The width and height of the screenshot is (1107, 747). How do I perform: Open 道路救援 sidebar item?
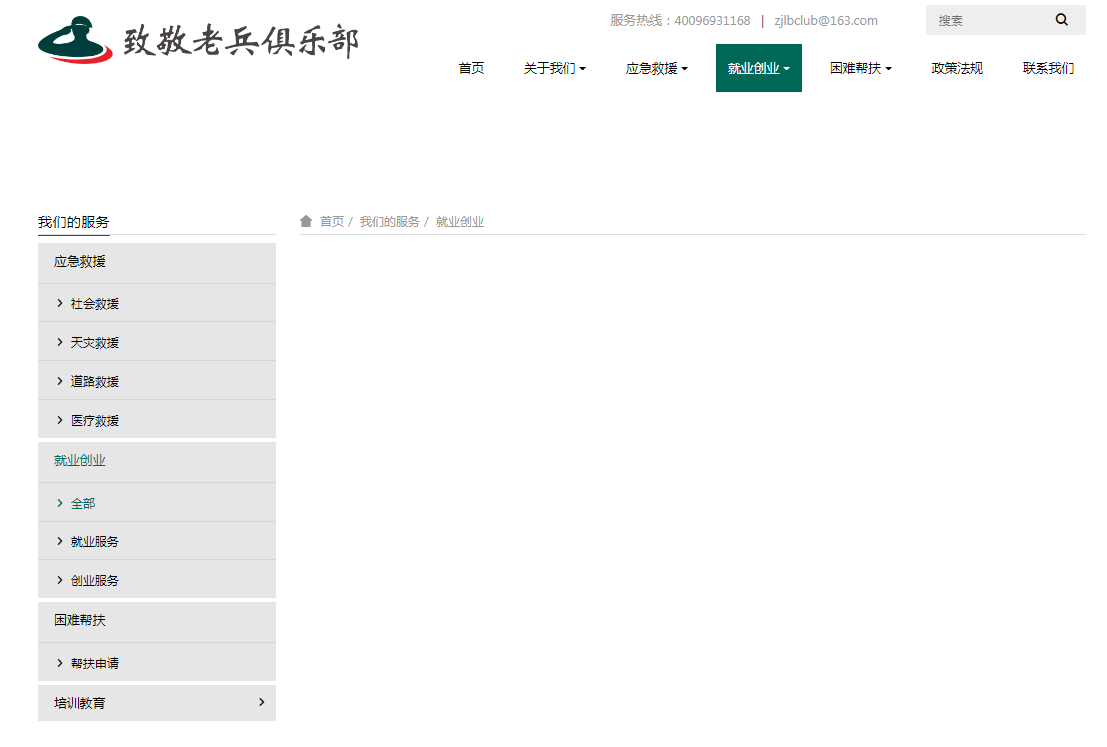coord(95,382)
